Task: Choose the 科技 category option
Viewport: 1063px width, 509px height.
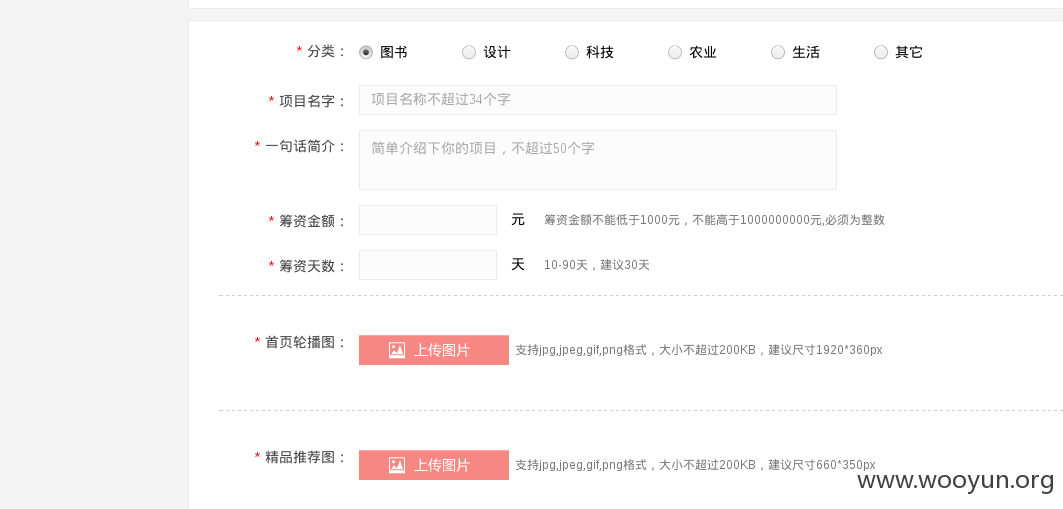Action: coord(572,52)
